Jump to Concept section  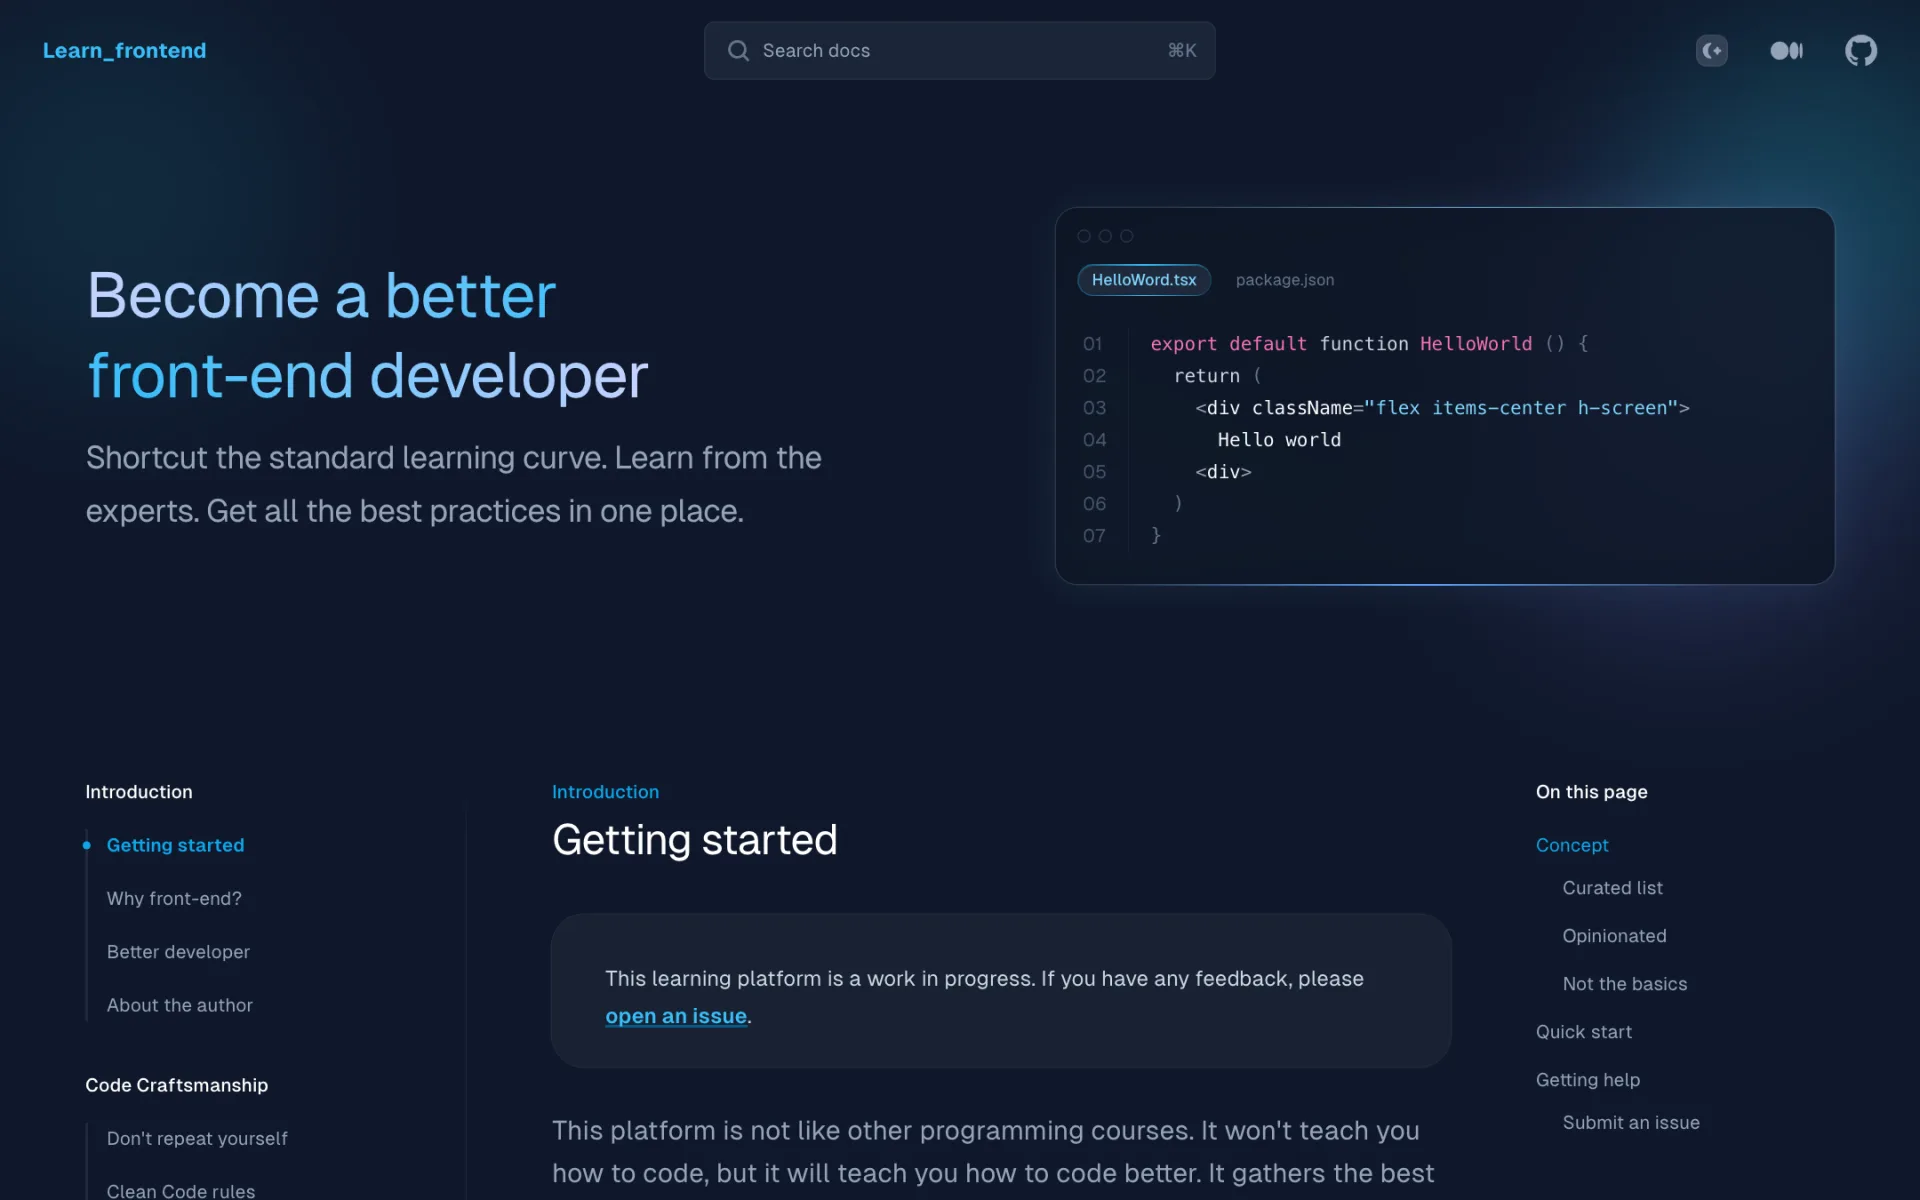(x=1572, y=845)
